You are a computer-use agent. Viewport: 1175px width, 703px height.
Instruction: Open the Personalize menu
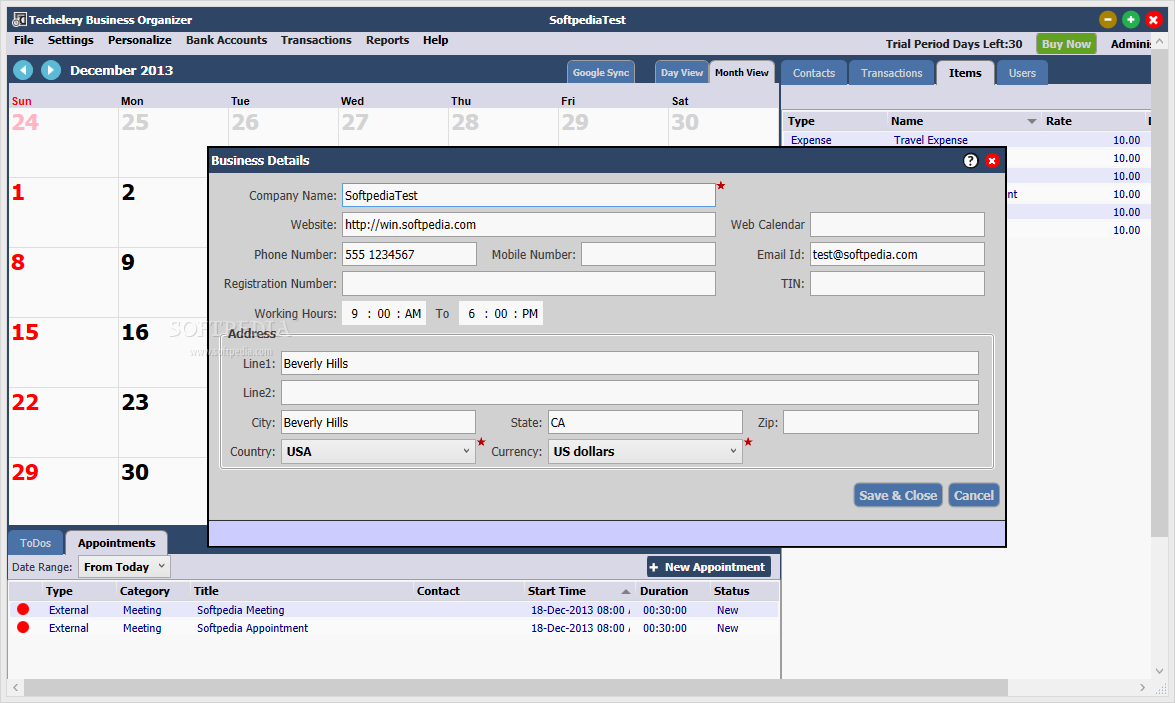coord(139,40)
